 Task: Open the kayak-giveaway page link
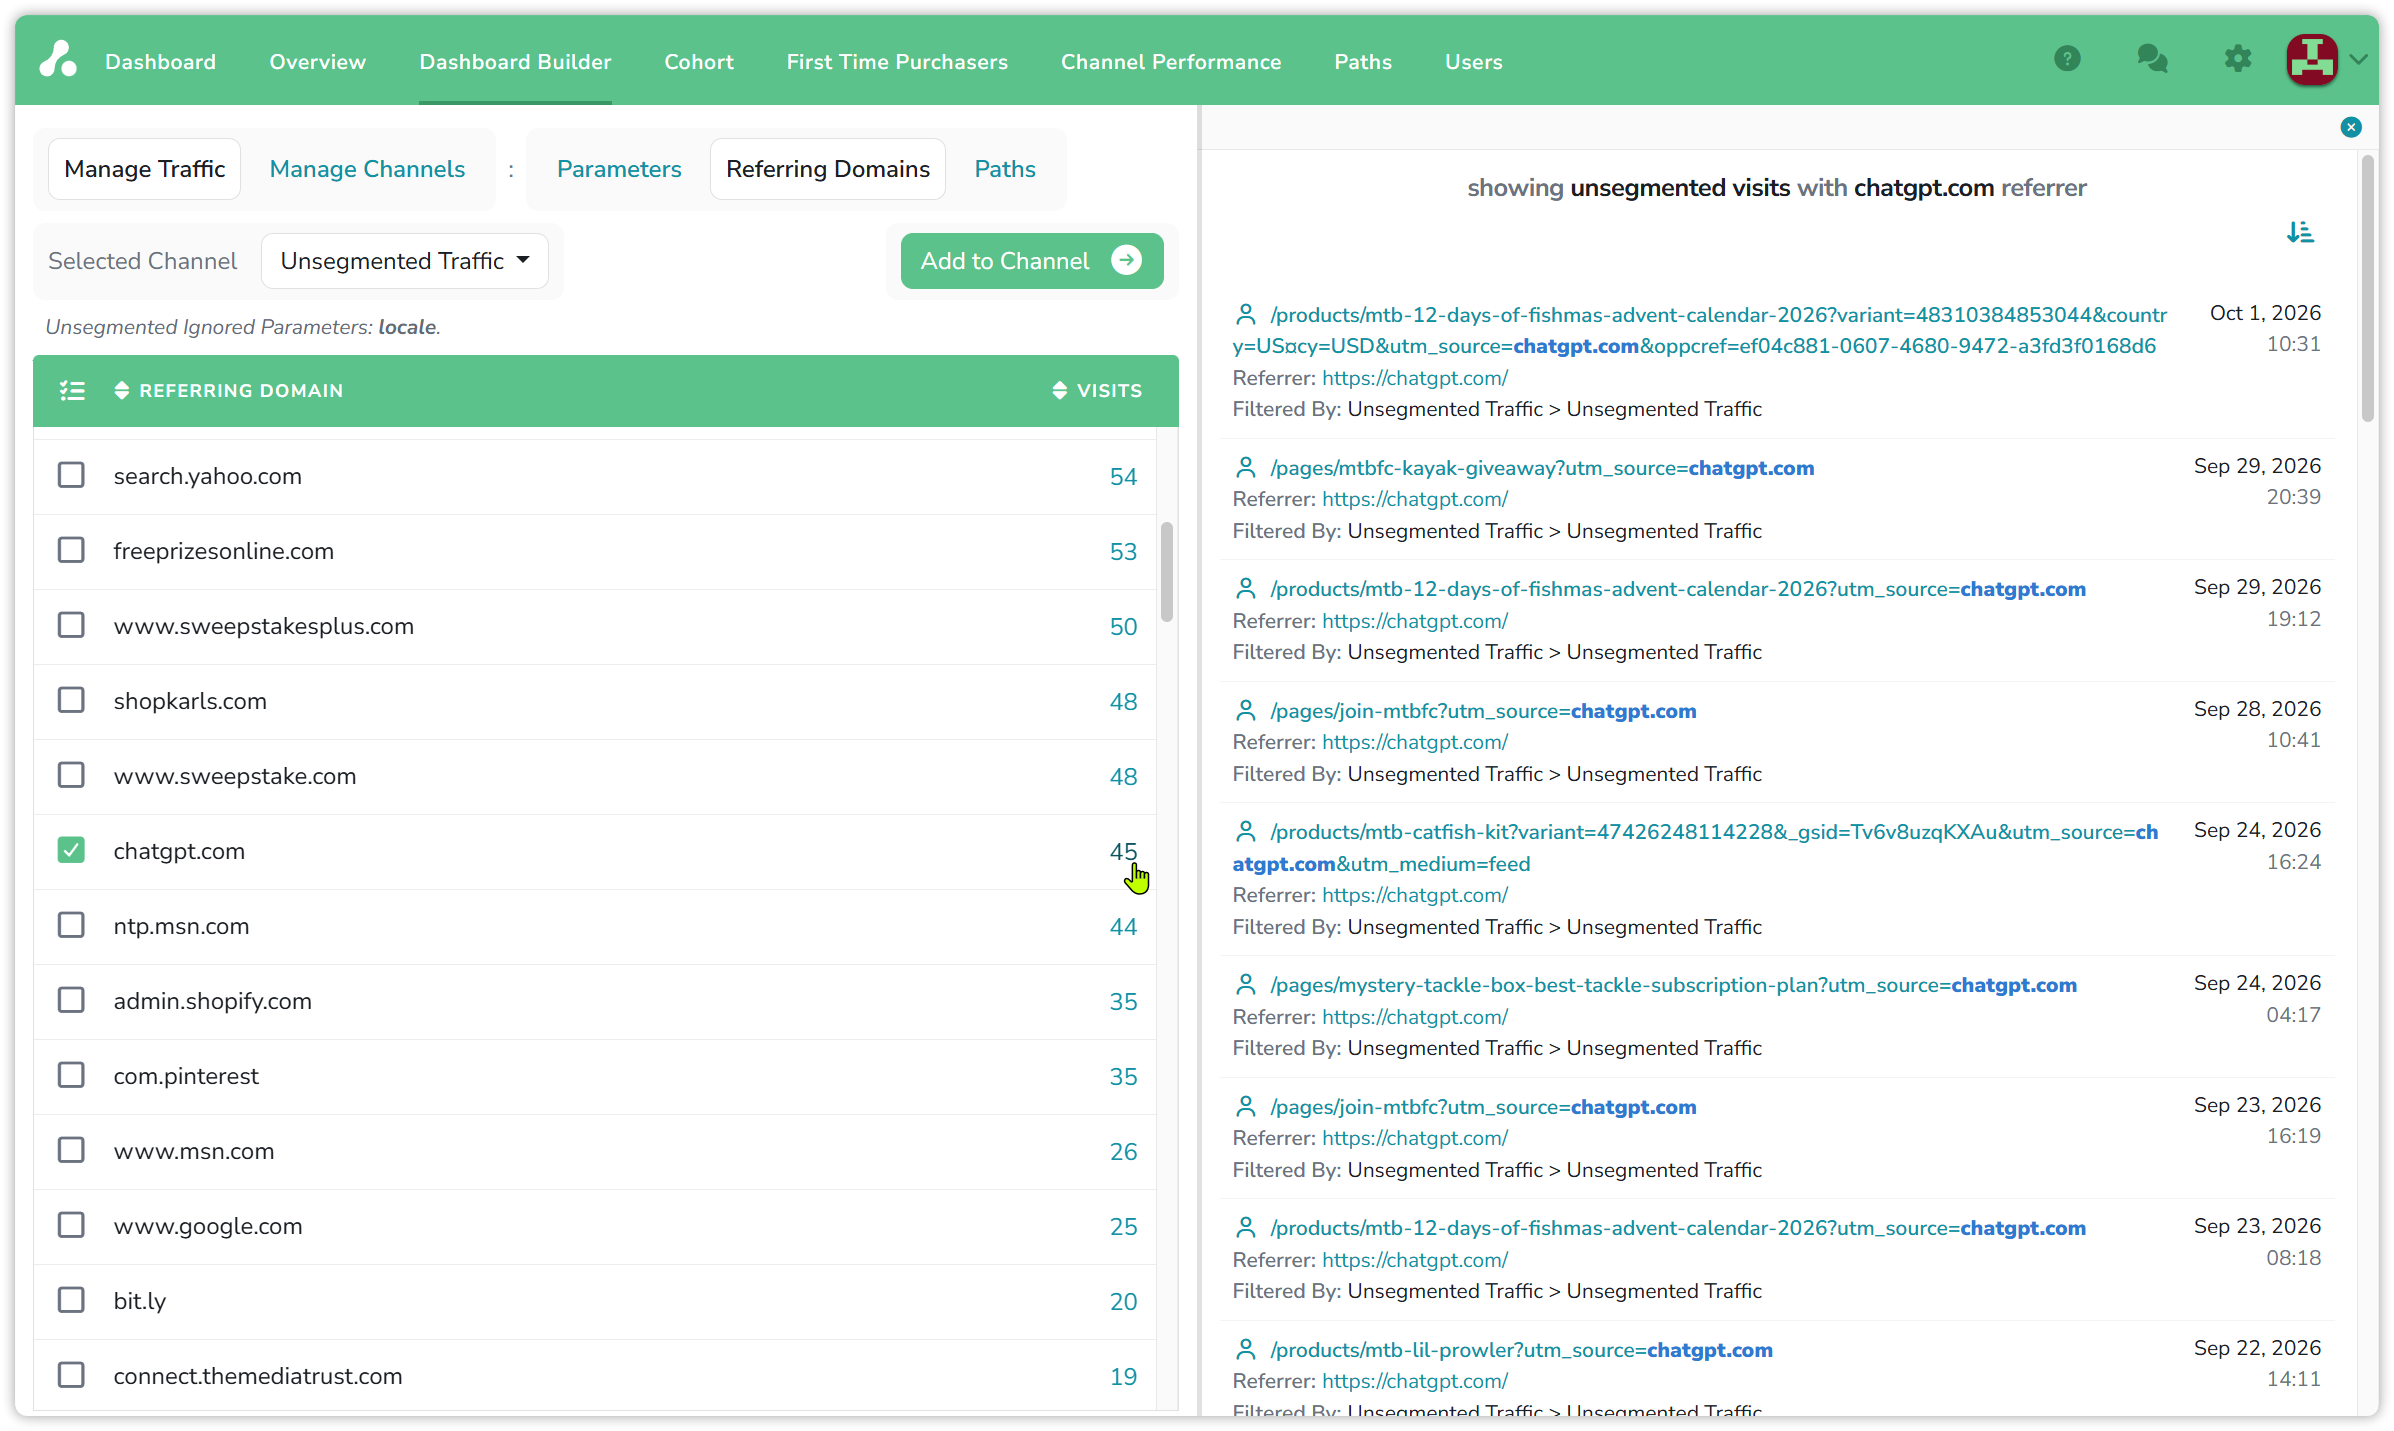click(1542, 468)
